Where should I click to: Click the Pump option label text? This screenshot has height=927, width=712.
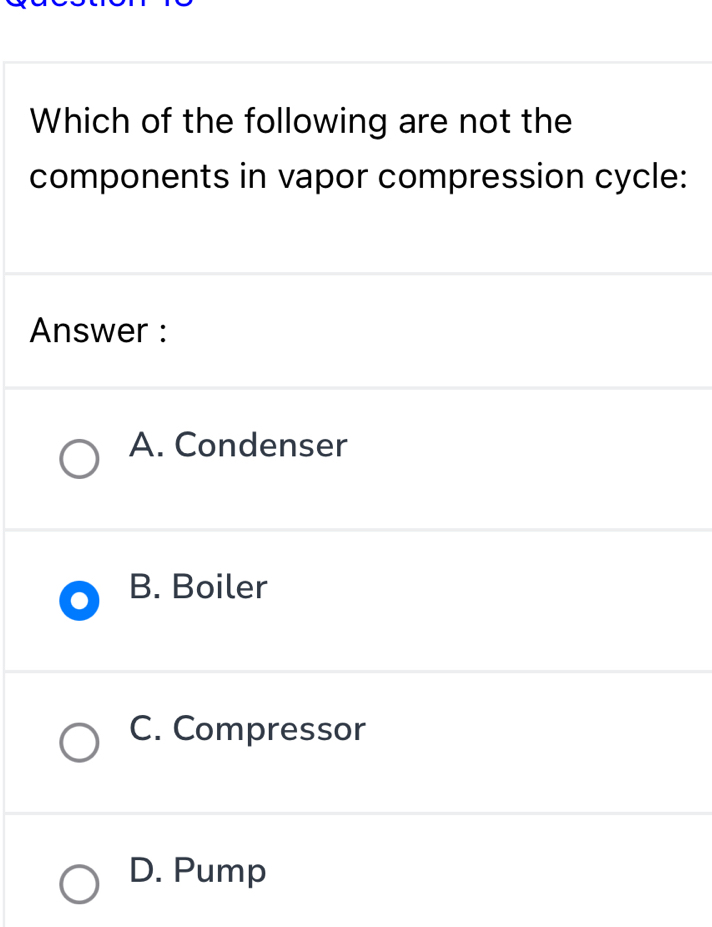pos(197,870)
